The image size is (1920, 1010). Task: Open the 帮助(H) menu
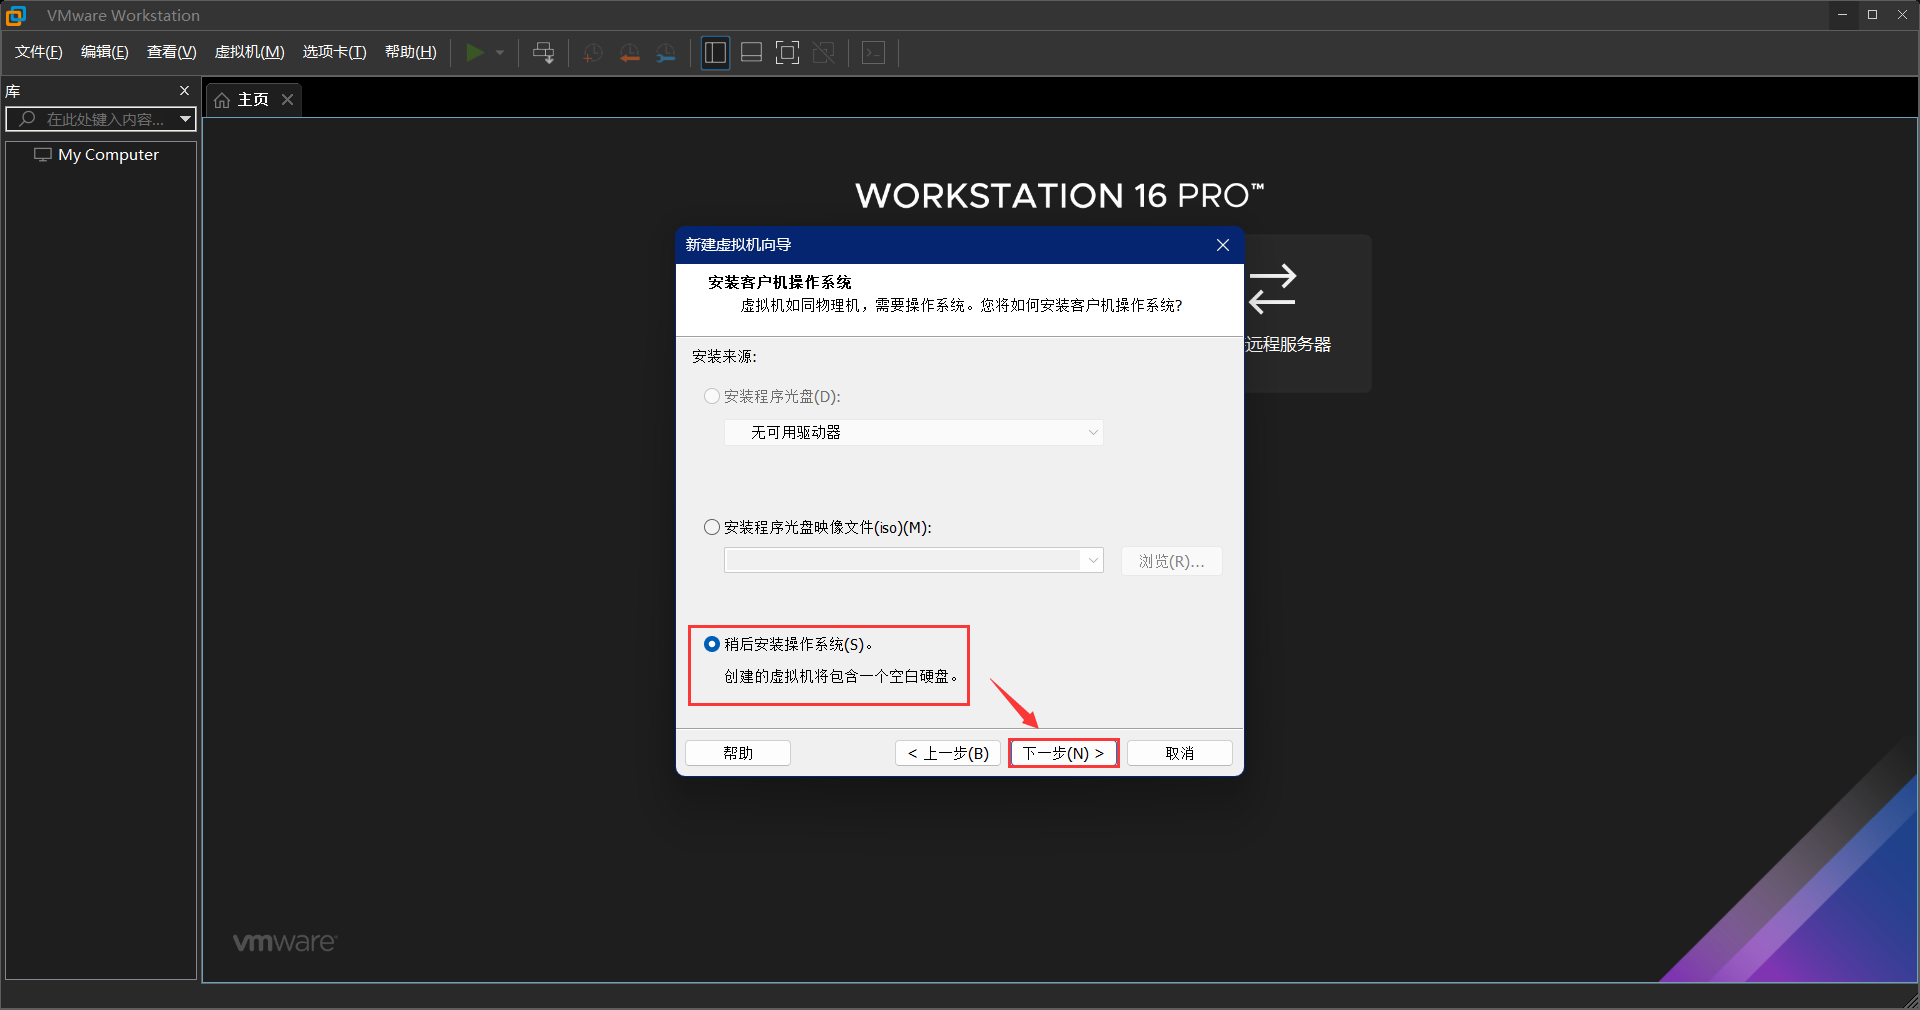(411, 52)
